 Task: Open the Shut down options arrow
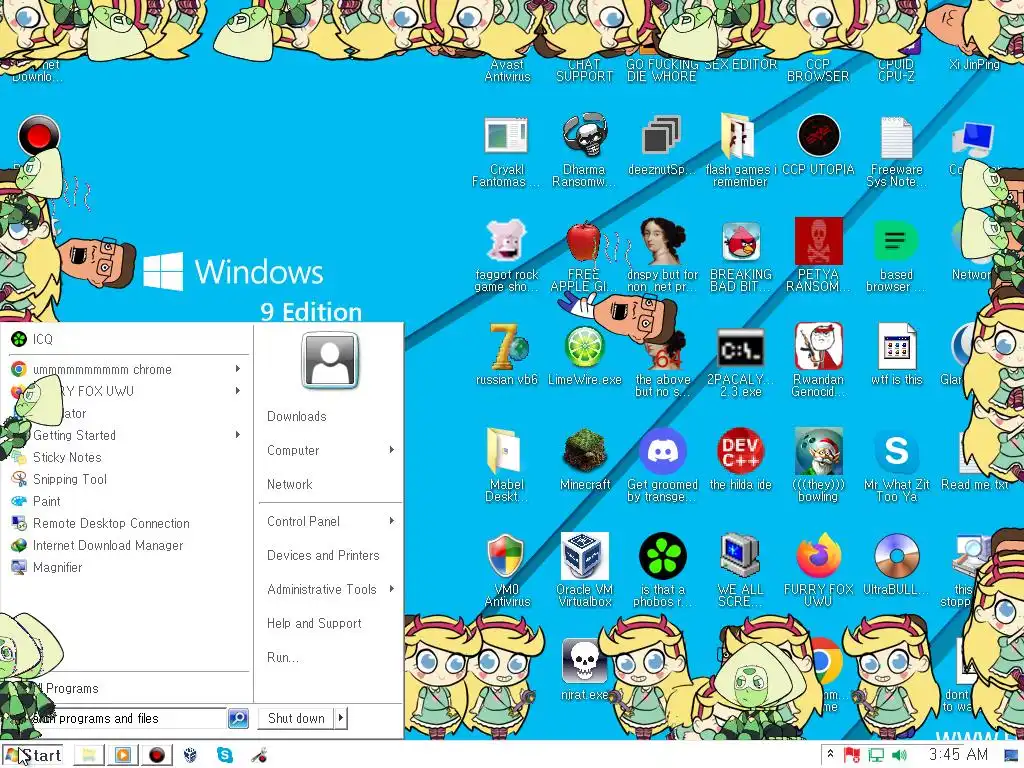tap(340, 718)
